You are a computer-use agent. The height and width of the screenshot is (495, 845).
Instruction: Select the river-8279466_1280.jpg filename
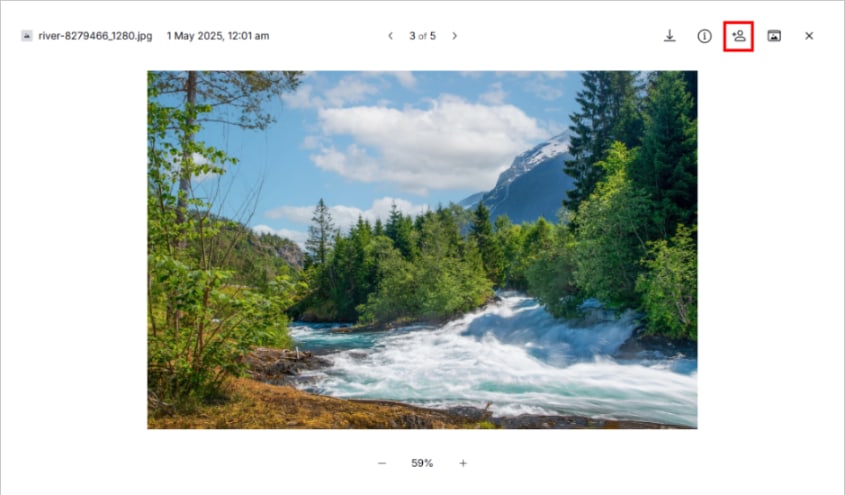[x=95, y=36]
